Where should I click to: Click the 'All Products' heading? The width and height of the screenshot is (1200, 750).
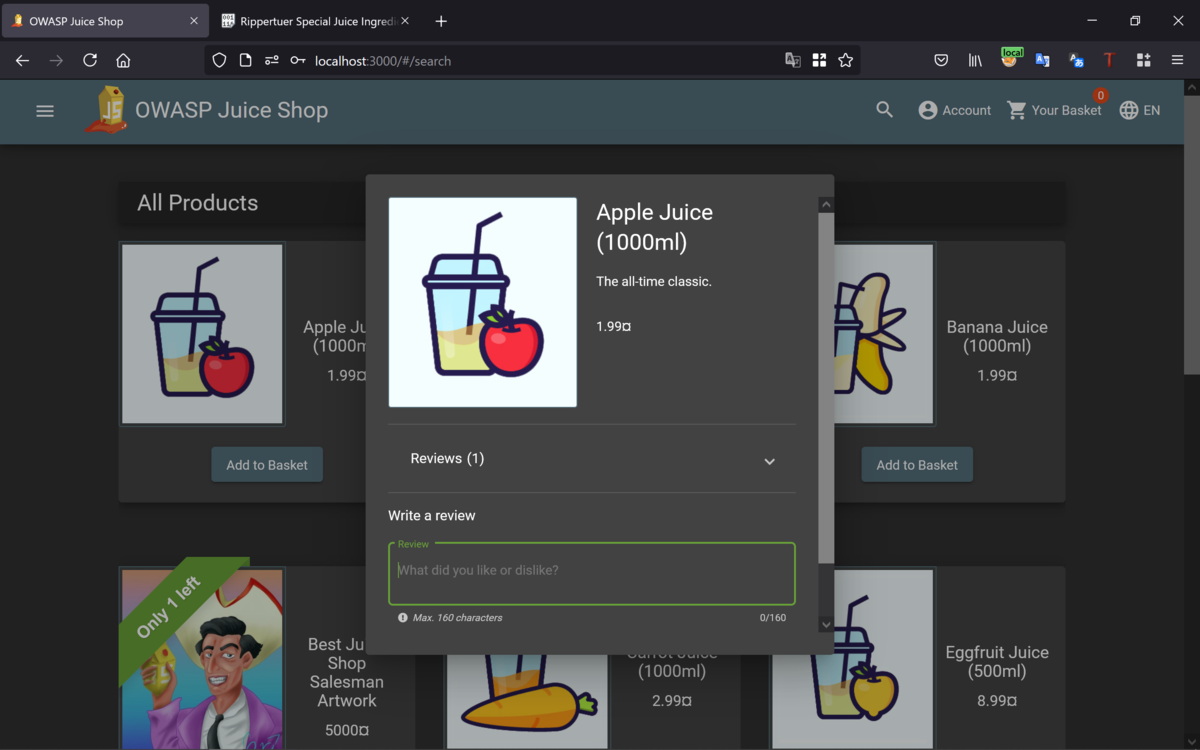point(198,203)
